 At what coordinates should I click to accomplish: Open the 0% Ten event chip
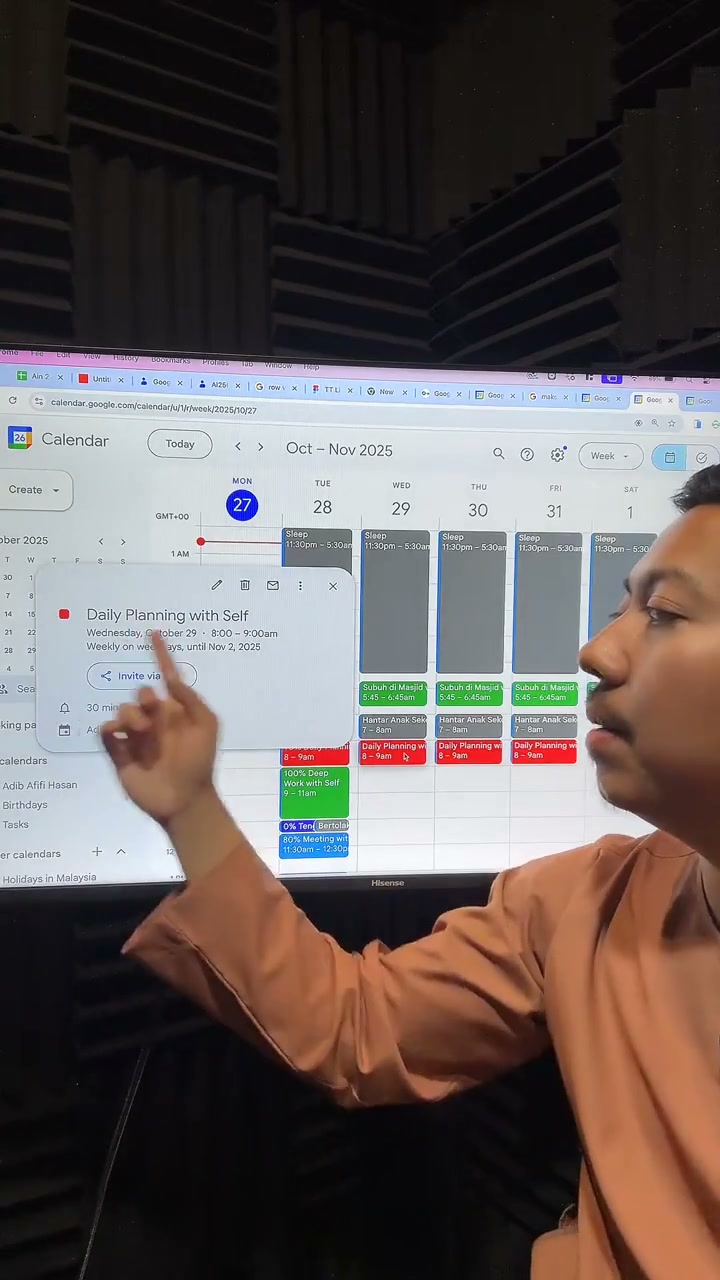coord(297,826)
